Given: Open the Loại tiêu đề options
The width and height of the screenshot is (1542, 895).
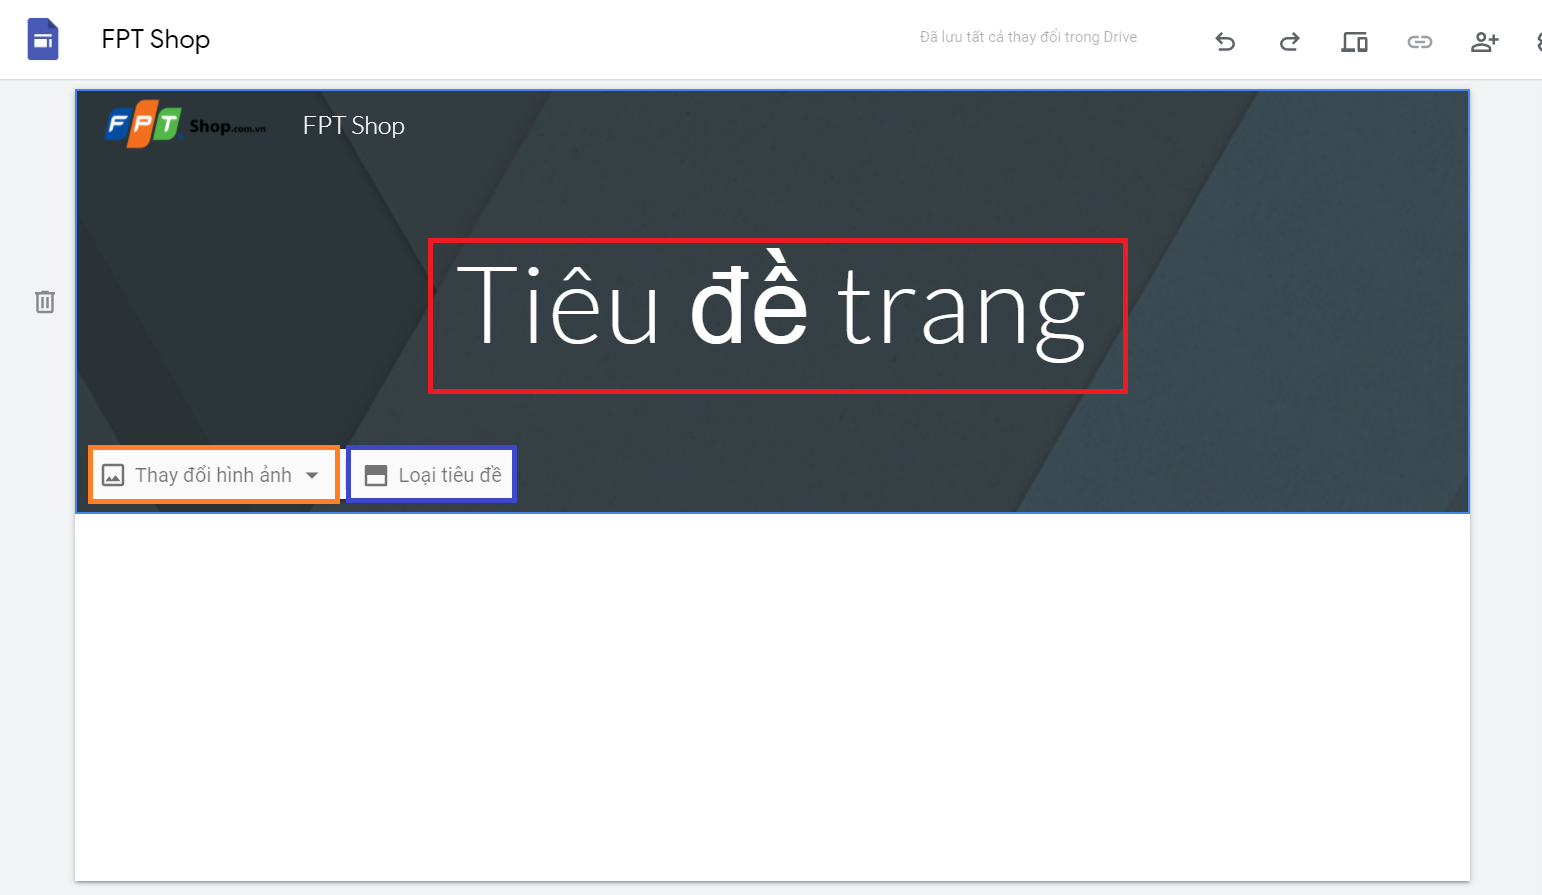Looking at the screenshot, I should pyautogui.click(x=431, y=474).
